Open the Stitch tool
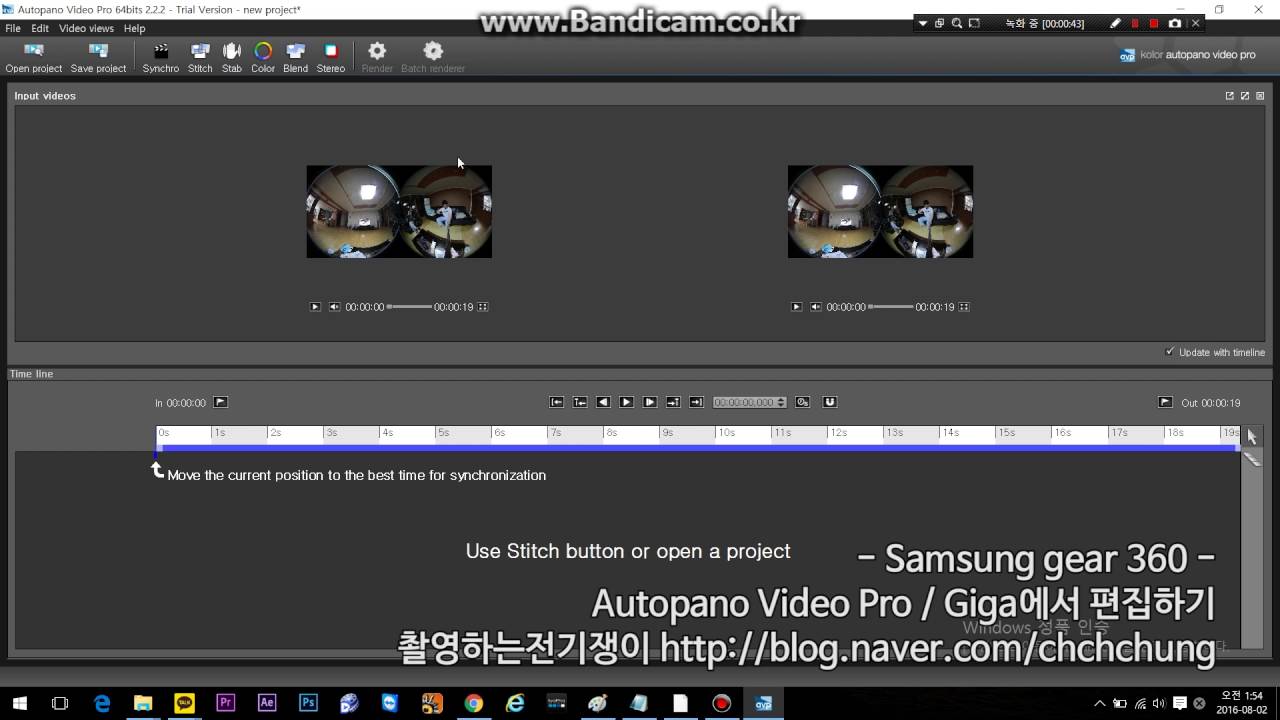This screenshot has height=720, width=1280. (x=200, y=57)
